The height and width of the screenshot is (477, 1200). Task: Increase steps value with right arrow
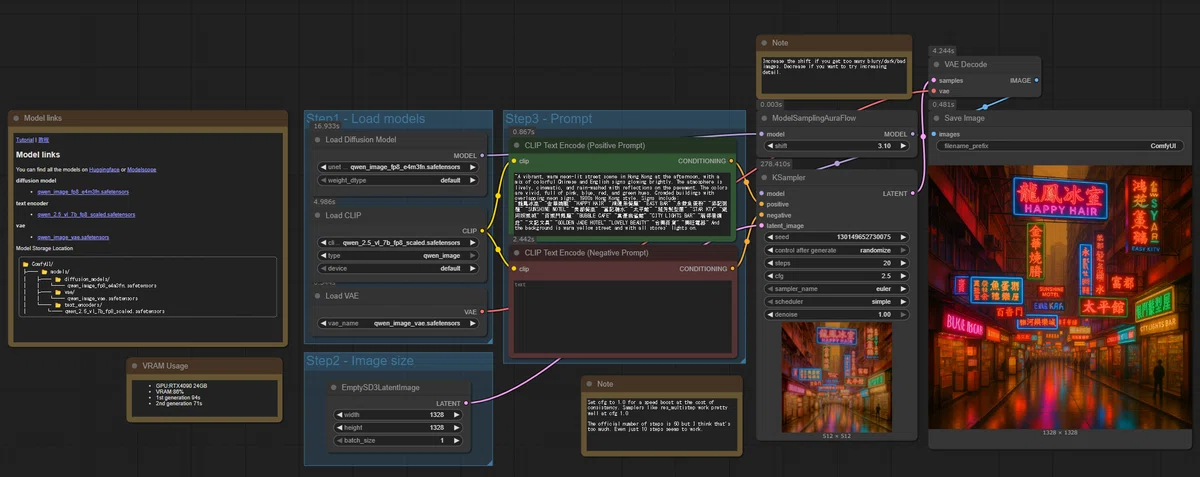coord(903,262)
